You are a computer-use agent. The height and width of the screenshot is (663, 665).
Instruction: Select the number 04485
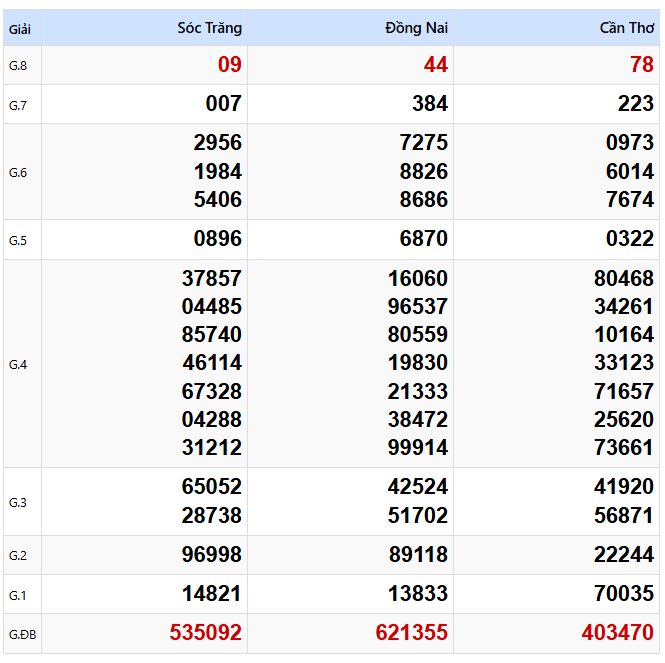212,306
